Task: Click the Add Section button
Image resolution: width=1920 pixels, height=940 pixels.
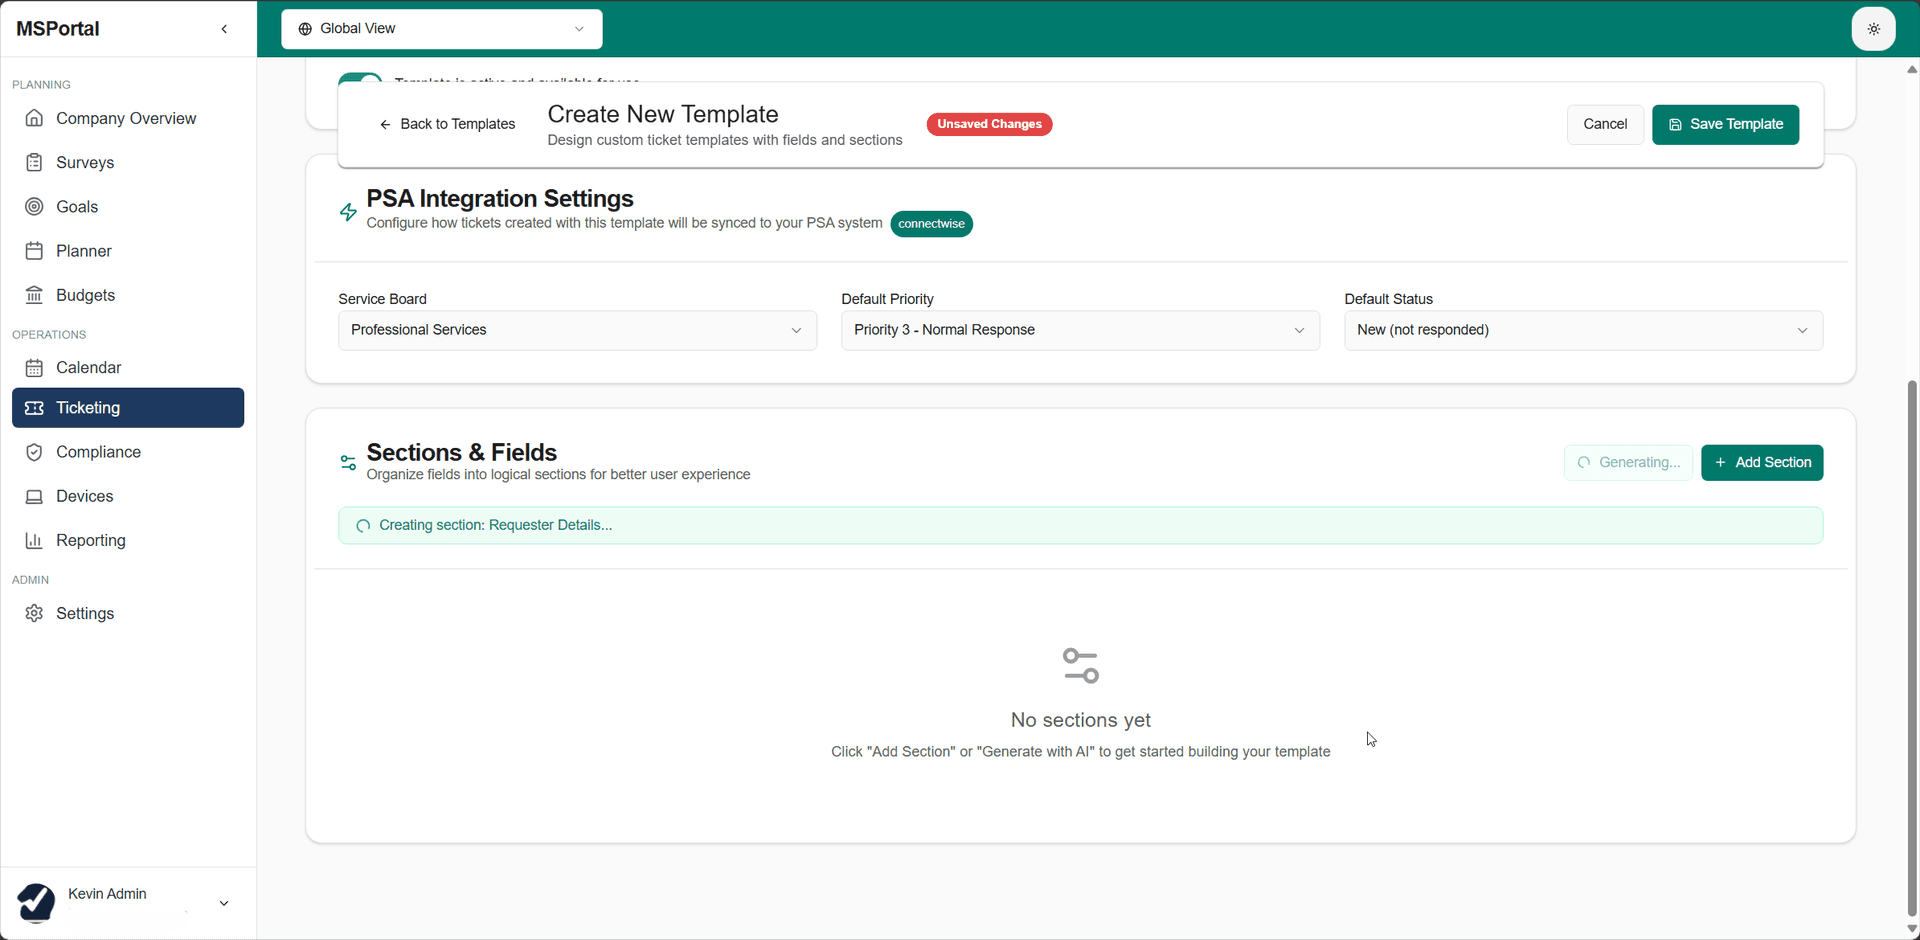Action: pos(1762,462)
